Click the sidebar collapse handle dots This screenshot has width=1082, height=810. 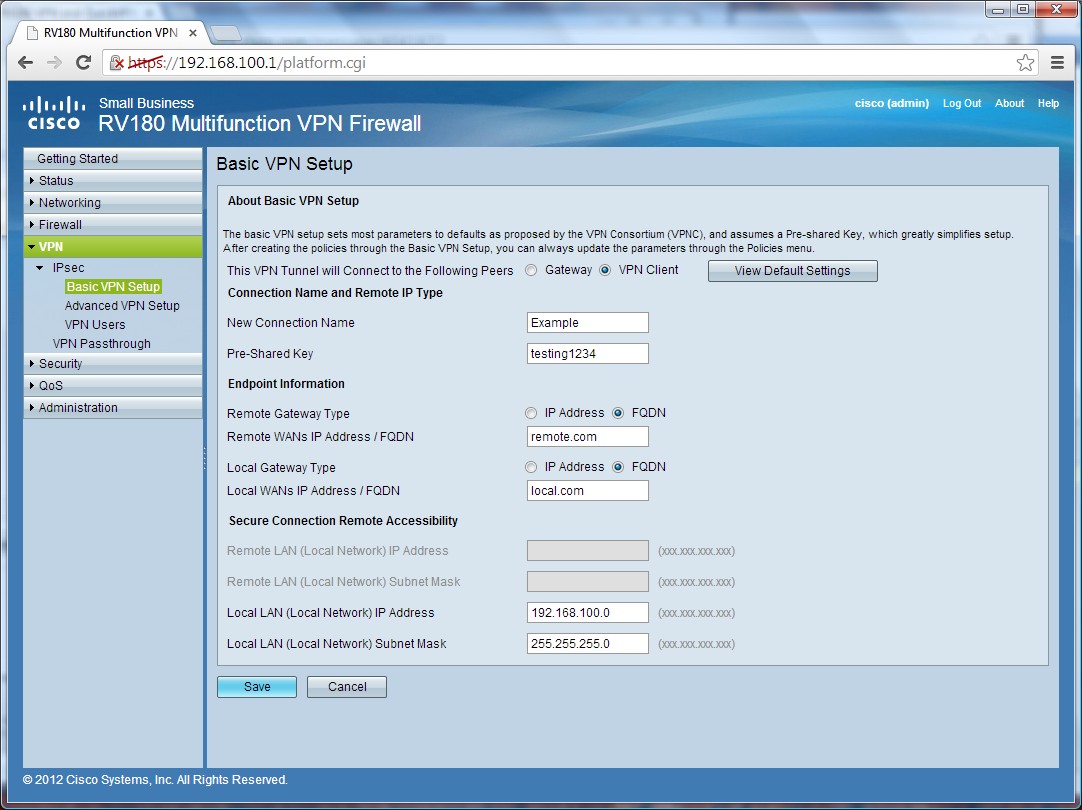point(204,459)
